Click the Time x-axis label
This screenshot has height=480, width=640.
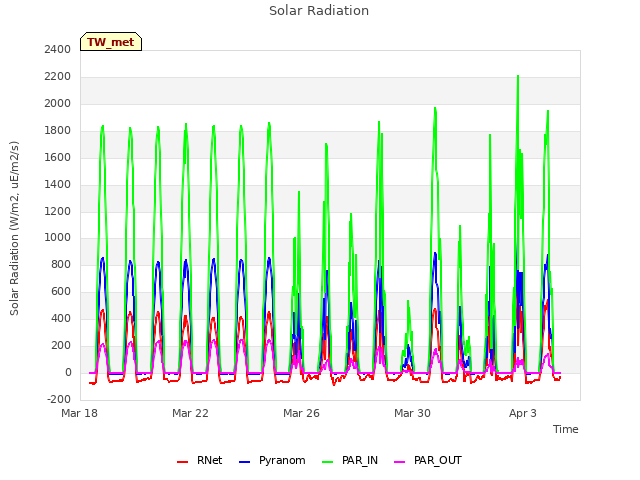[x=565, y=429]
